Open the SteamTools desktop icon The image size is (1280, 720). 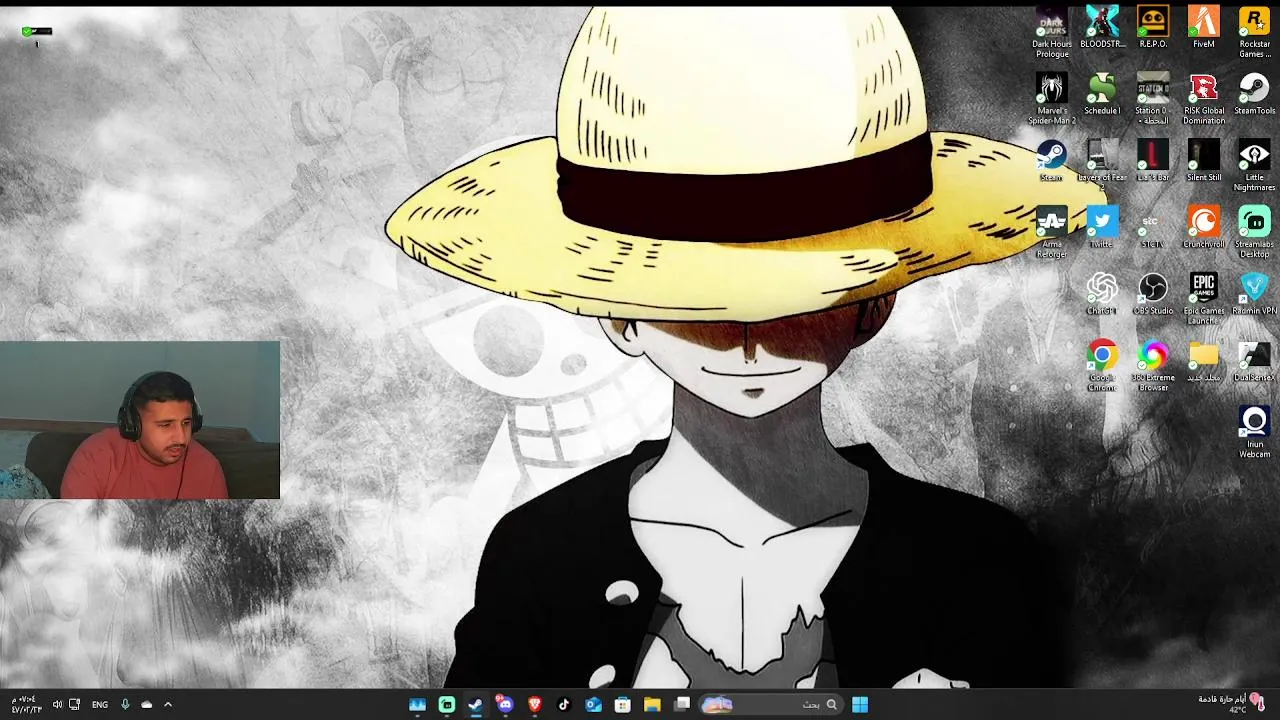pos(1254,94)
